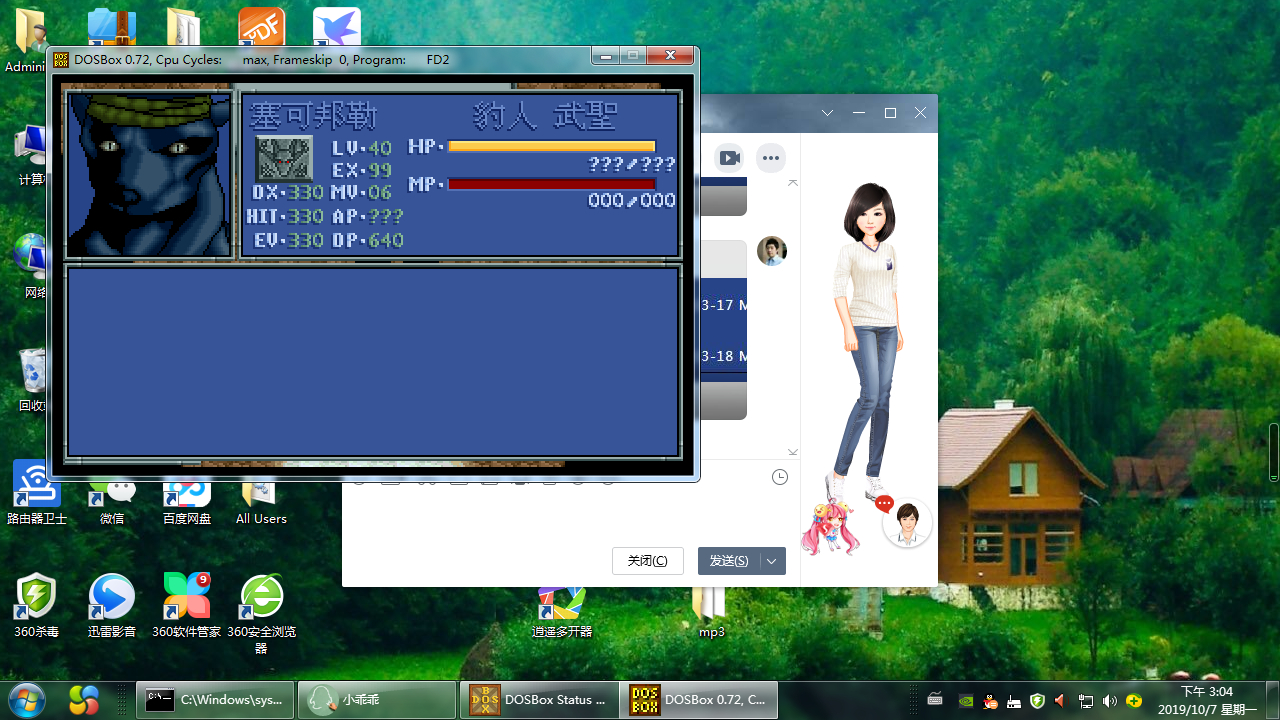The image size is (1280, 720).
Task: Open the blue archive shortcut on desktop
Action: pos(111,27)
